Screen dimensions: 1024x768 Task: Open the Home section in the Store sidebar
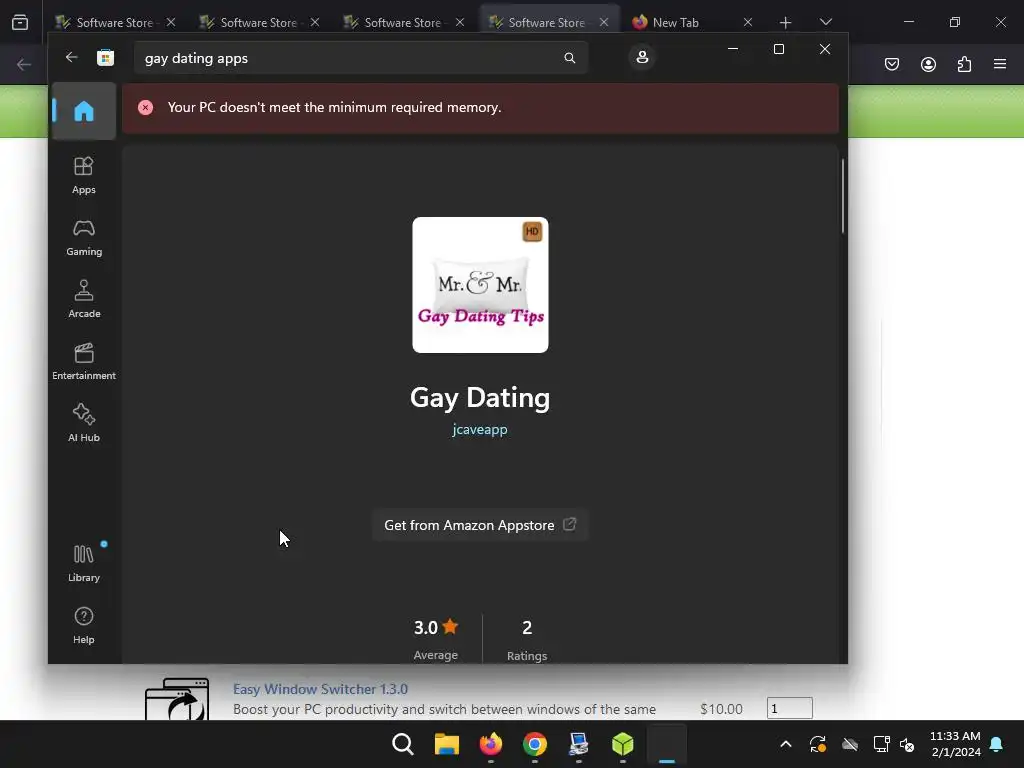coord(84,111)
